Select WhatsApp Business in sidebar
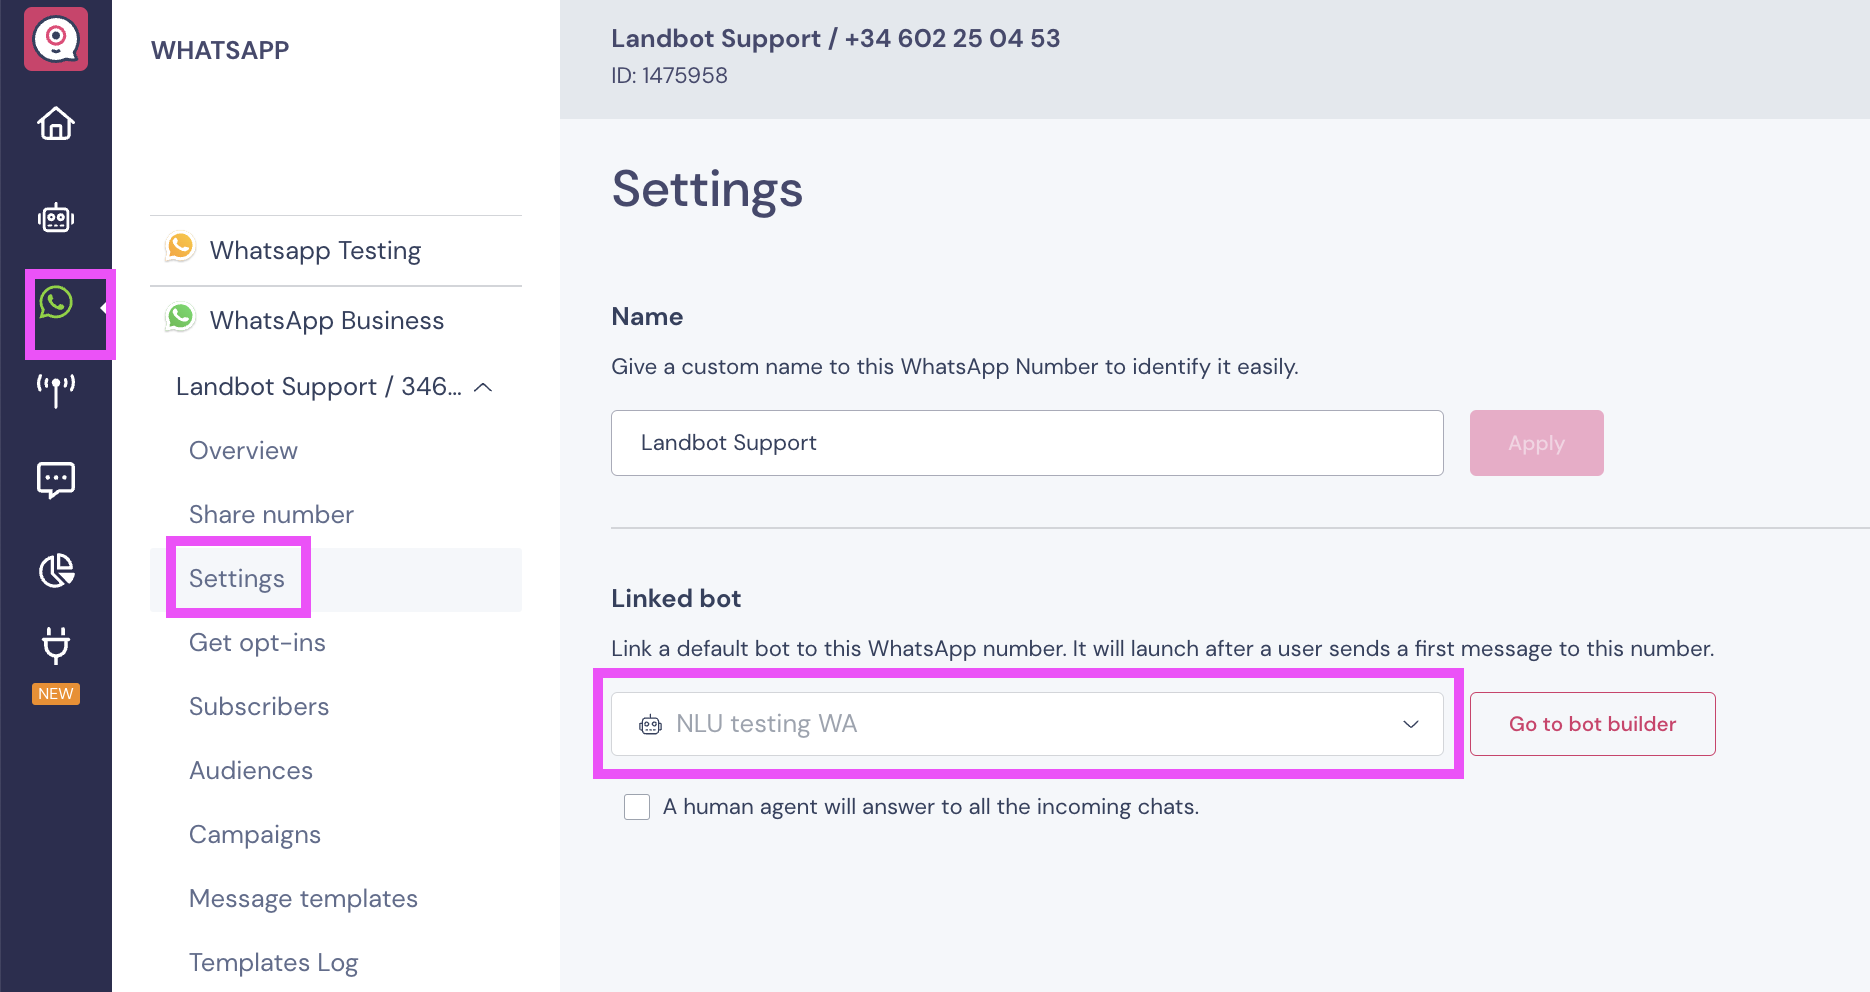Image resolution: width=1870 pixels, height=992 pixels. [326, 320]
